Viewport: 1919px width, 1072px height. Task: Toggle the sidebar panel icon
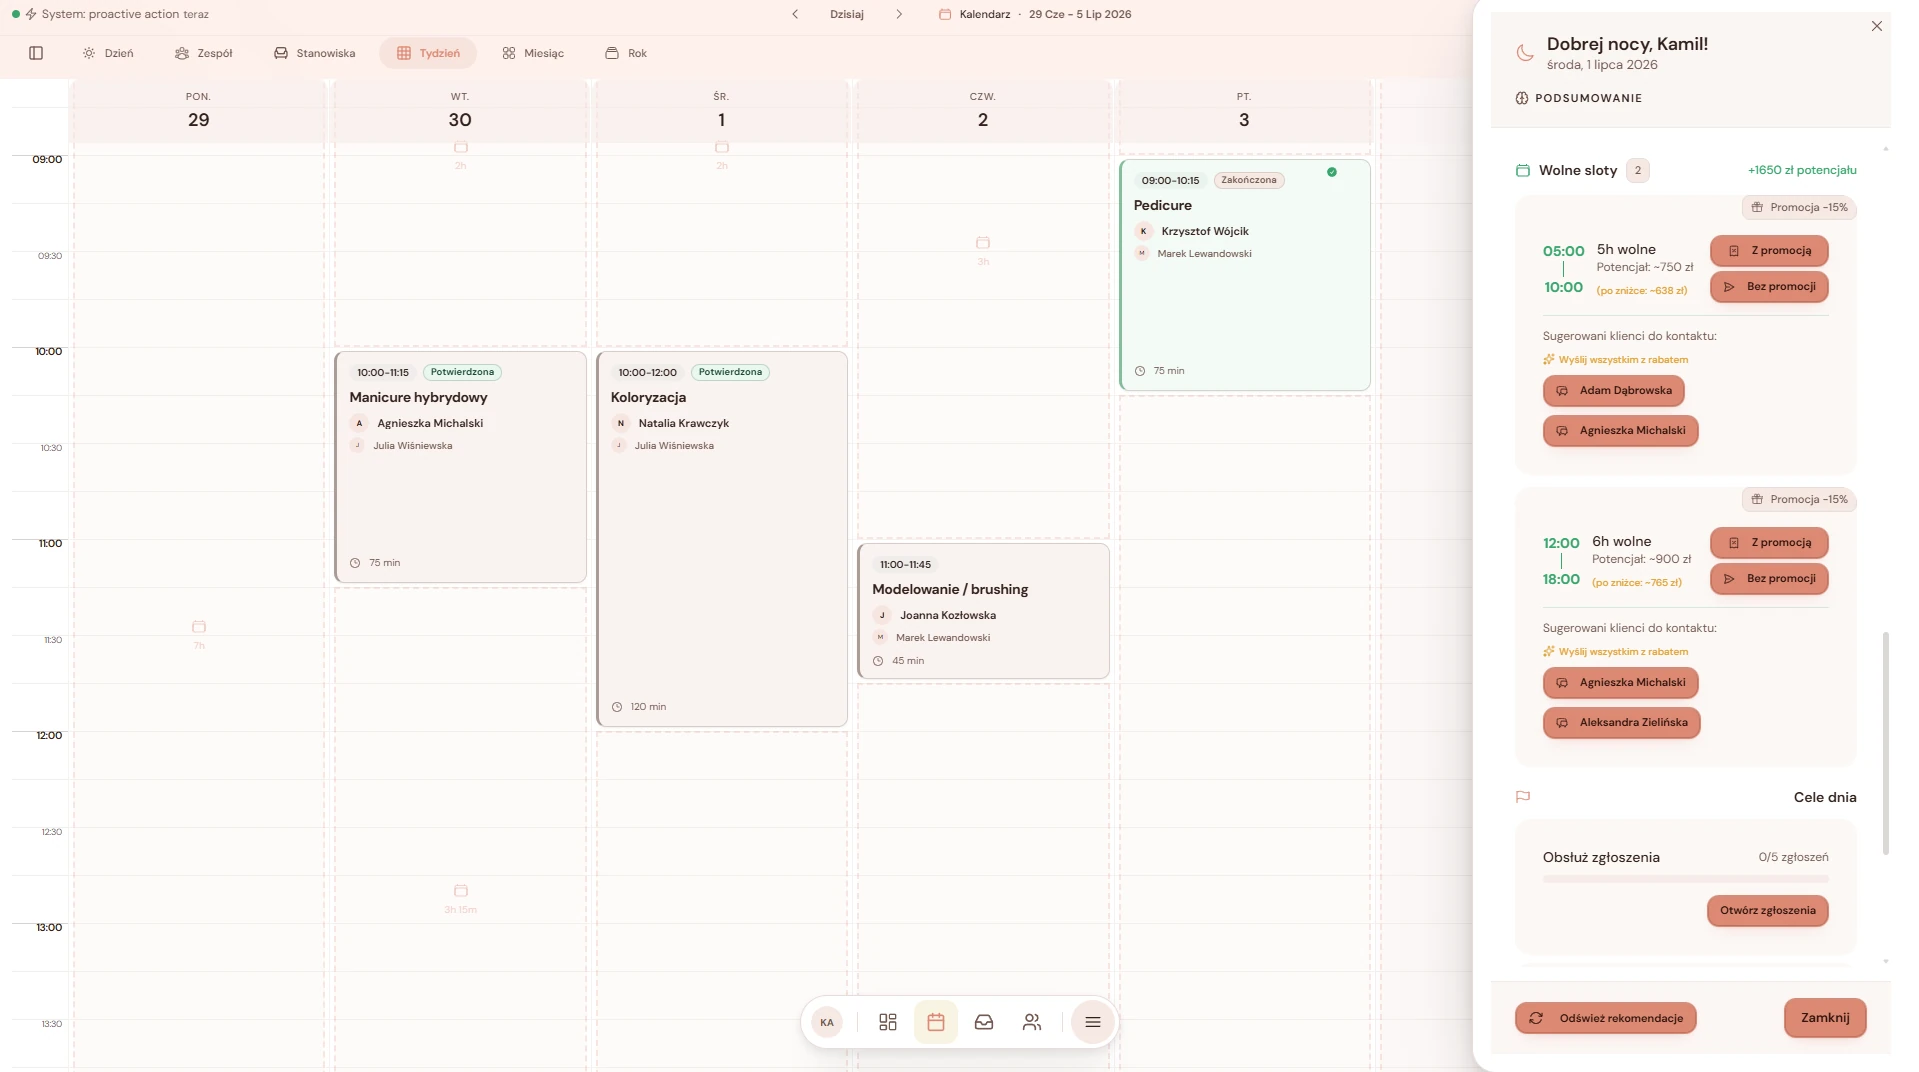click(36, 53)
